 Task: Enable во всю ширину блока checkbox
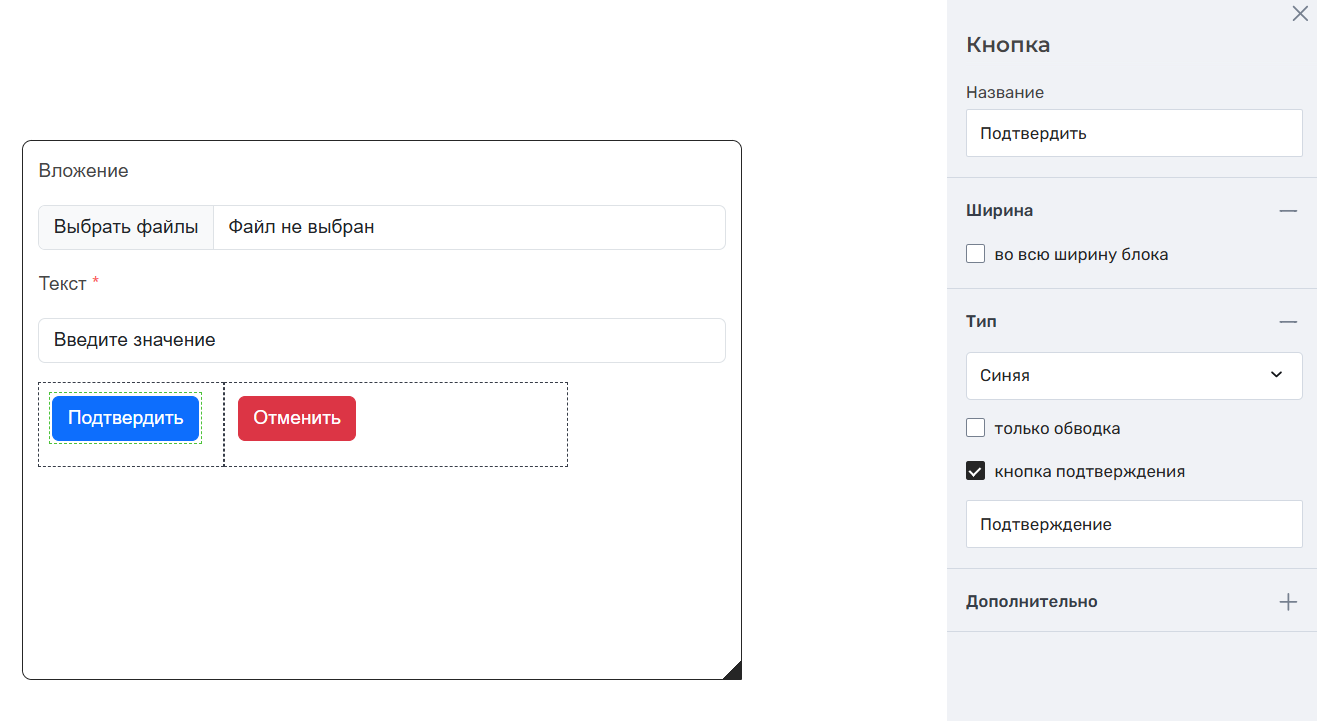click(x=976, y=254)
